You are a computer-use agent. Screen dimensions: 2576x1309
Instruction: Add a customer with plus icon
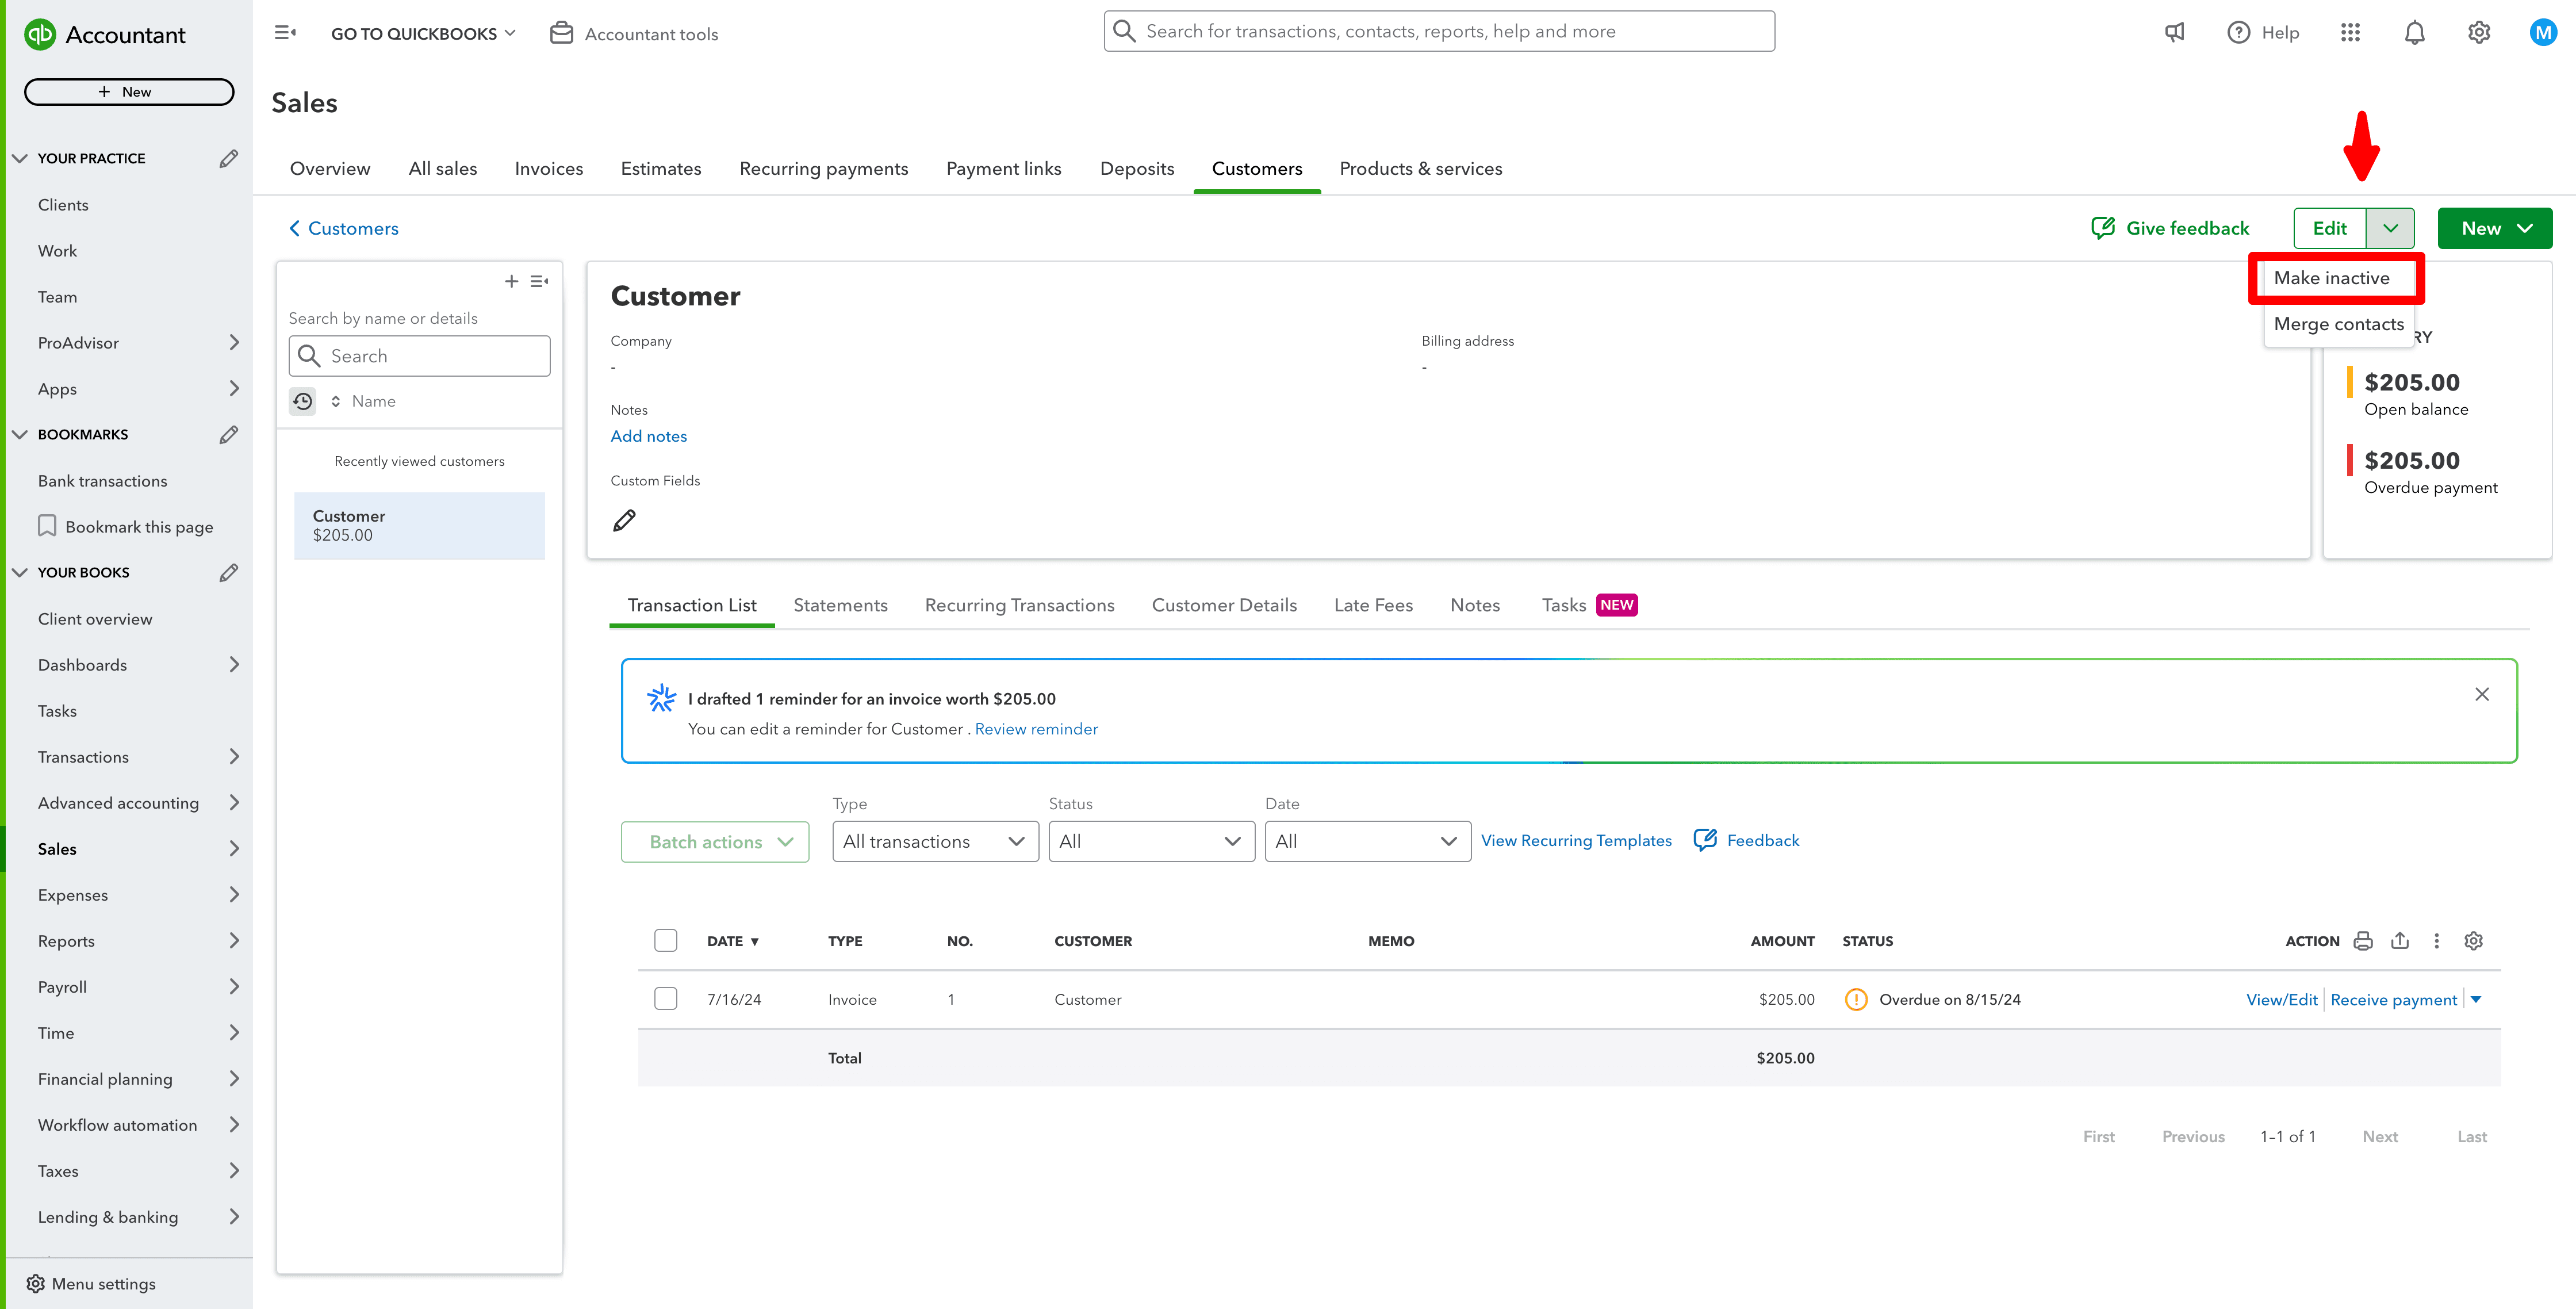coord(511,282)
